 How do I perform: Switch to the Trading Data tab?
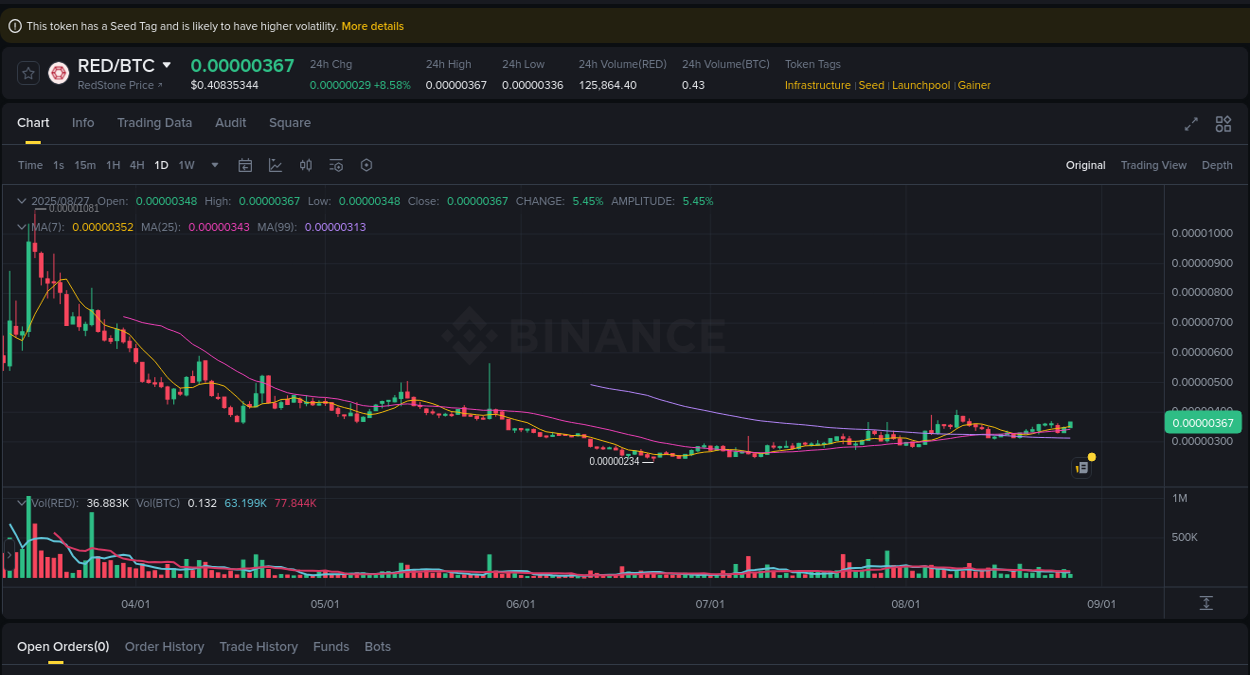[x=154, y=122]
